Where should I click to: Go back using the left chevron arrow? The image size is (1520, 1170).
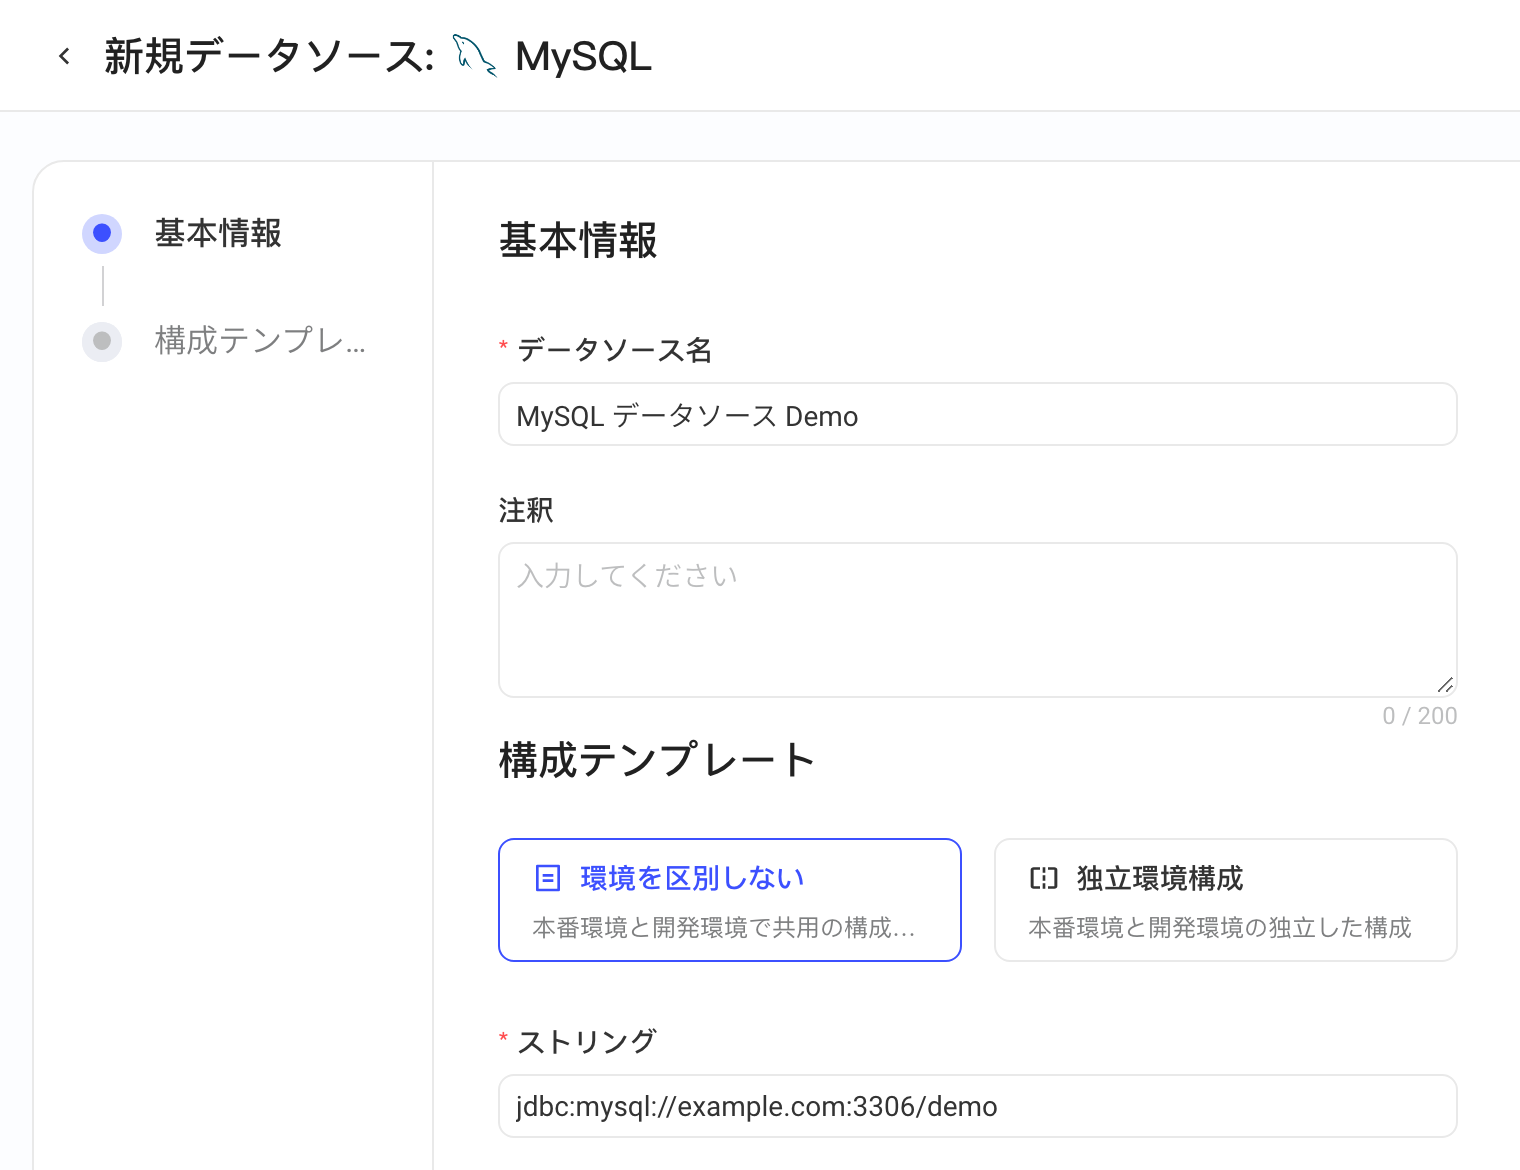64,56
